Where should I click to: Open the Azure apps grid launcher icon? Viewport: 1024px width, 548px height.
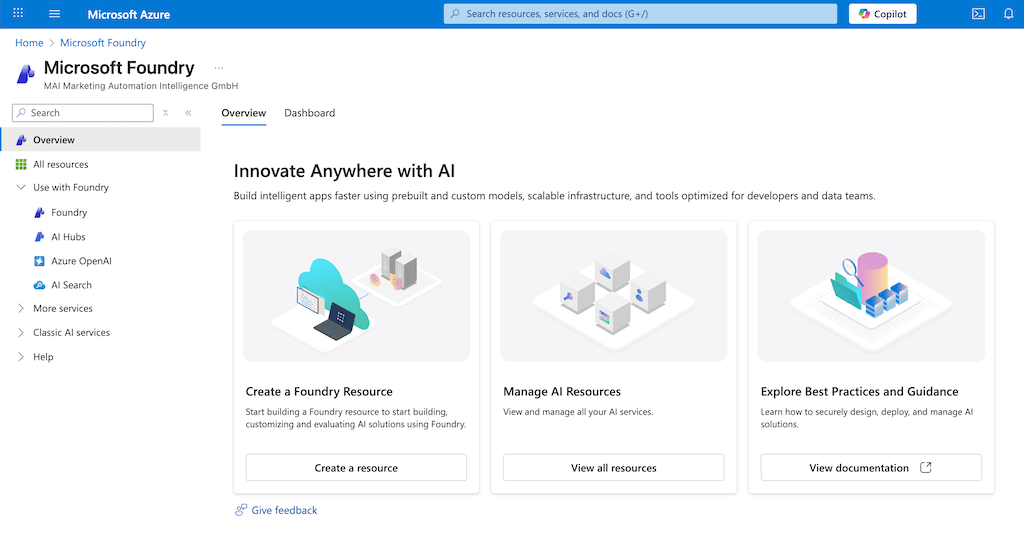(x=18, y=14)
